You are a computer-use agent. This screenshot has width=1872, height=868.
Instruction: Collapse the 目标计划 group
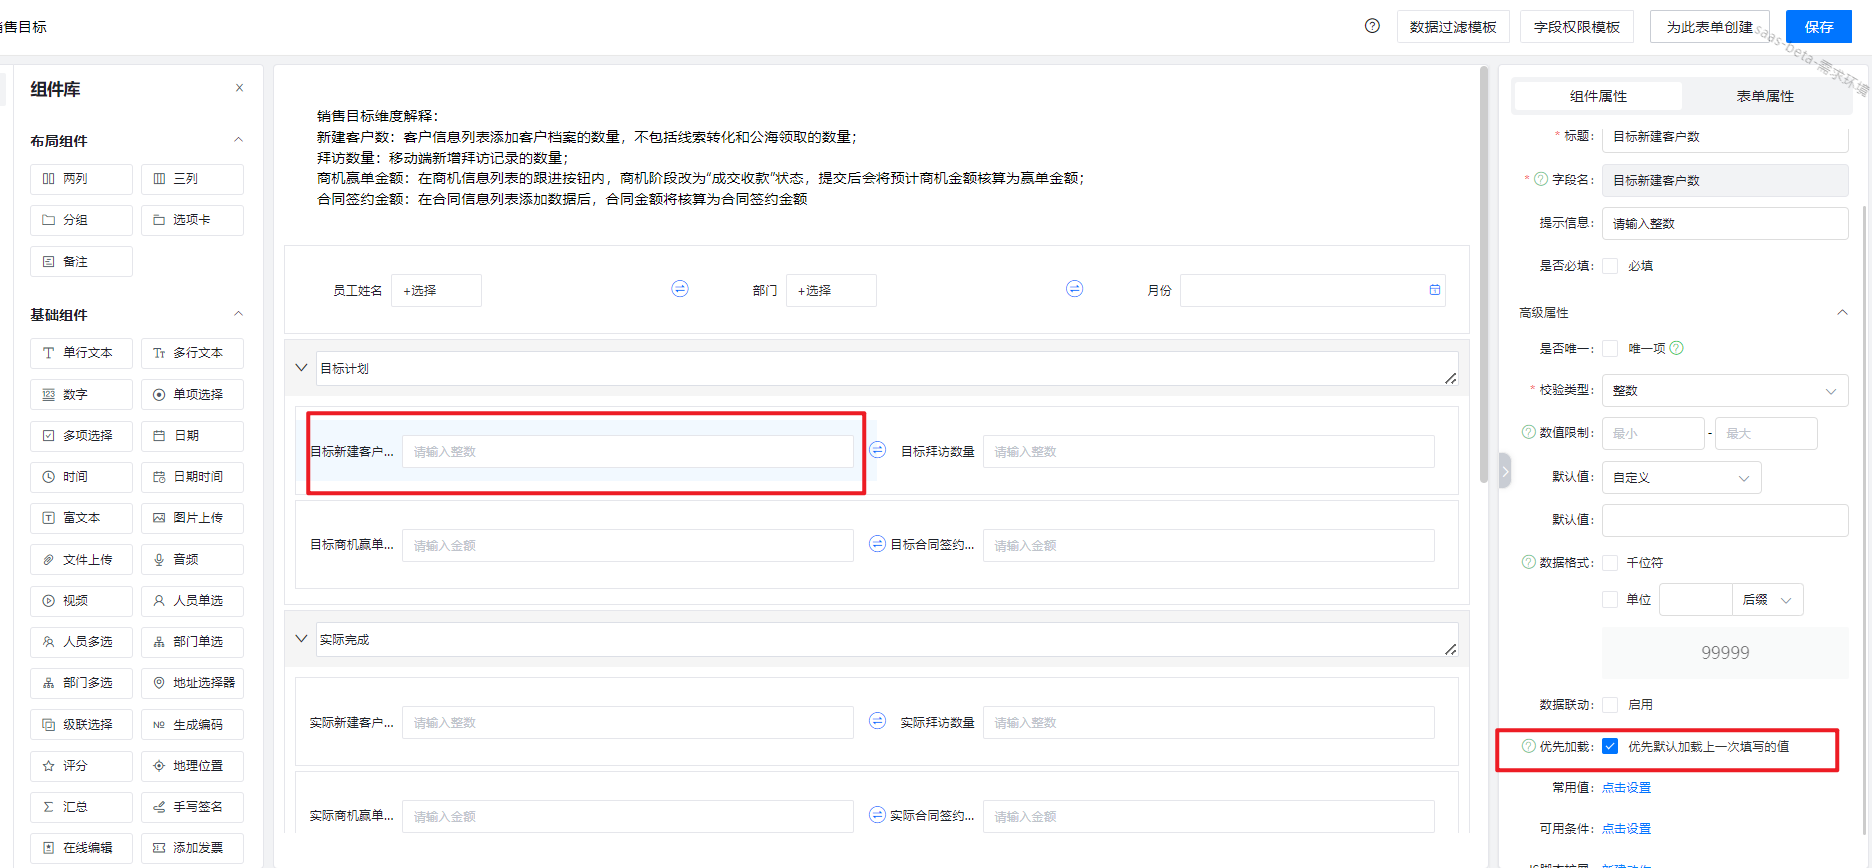pyautogui.click(x=301, y=368)
